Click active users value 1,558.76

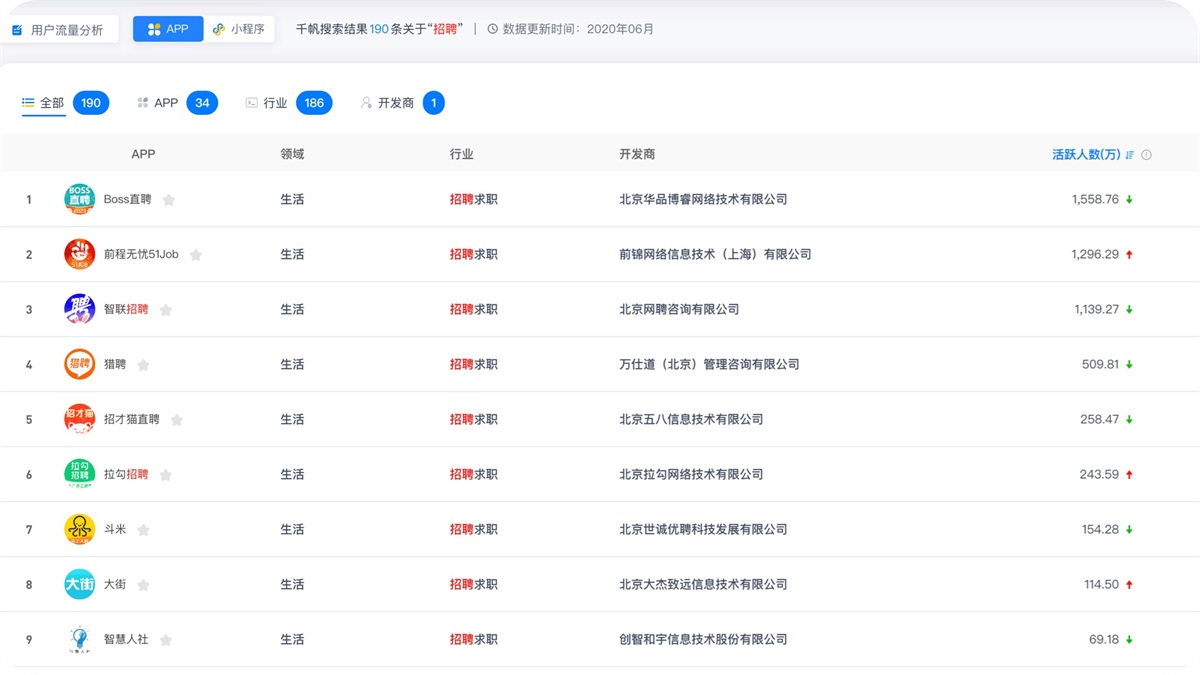[x=1095, y=199]
